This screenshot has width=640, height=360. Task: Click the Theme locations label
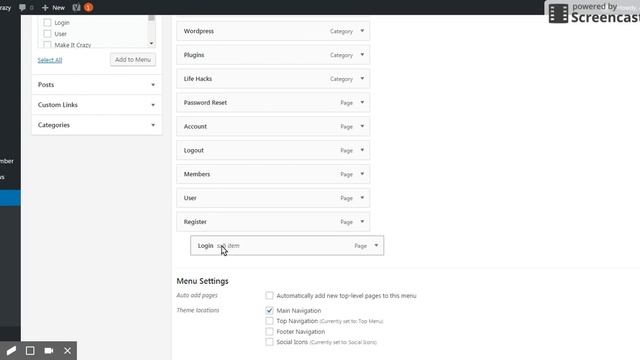(x=198, y=310)
